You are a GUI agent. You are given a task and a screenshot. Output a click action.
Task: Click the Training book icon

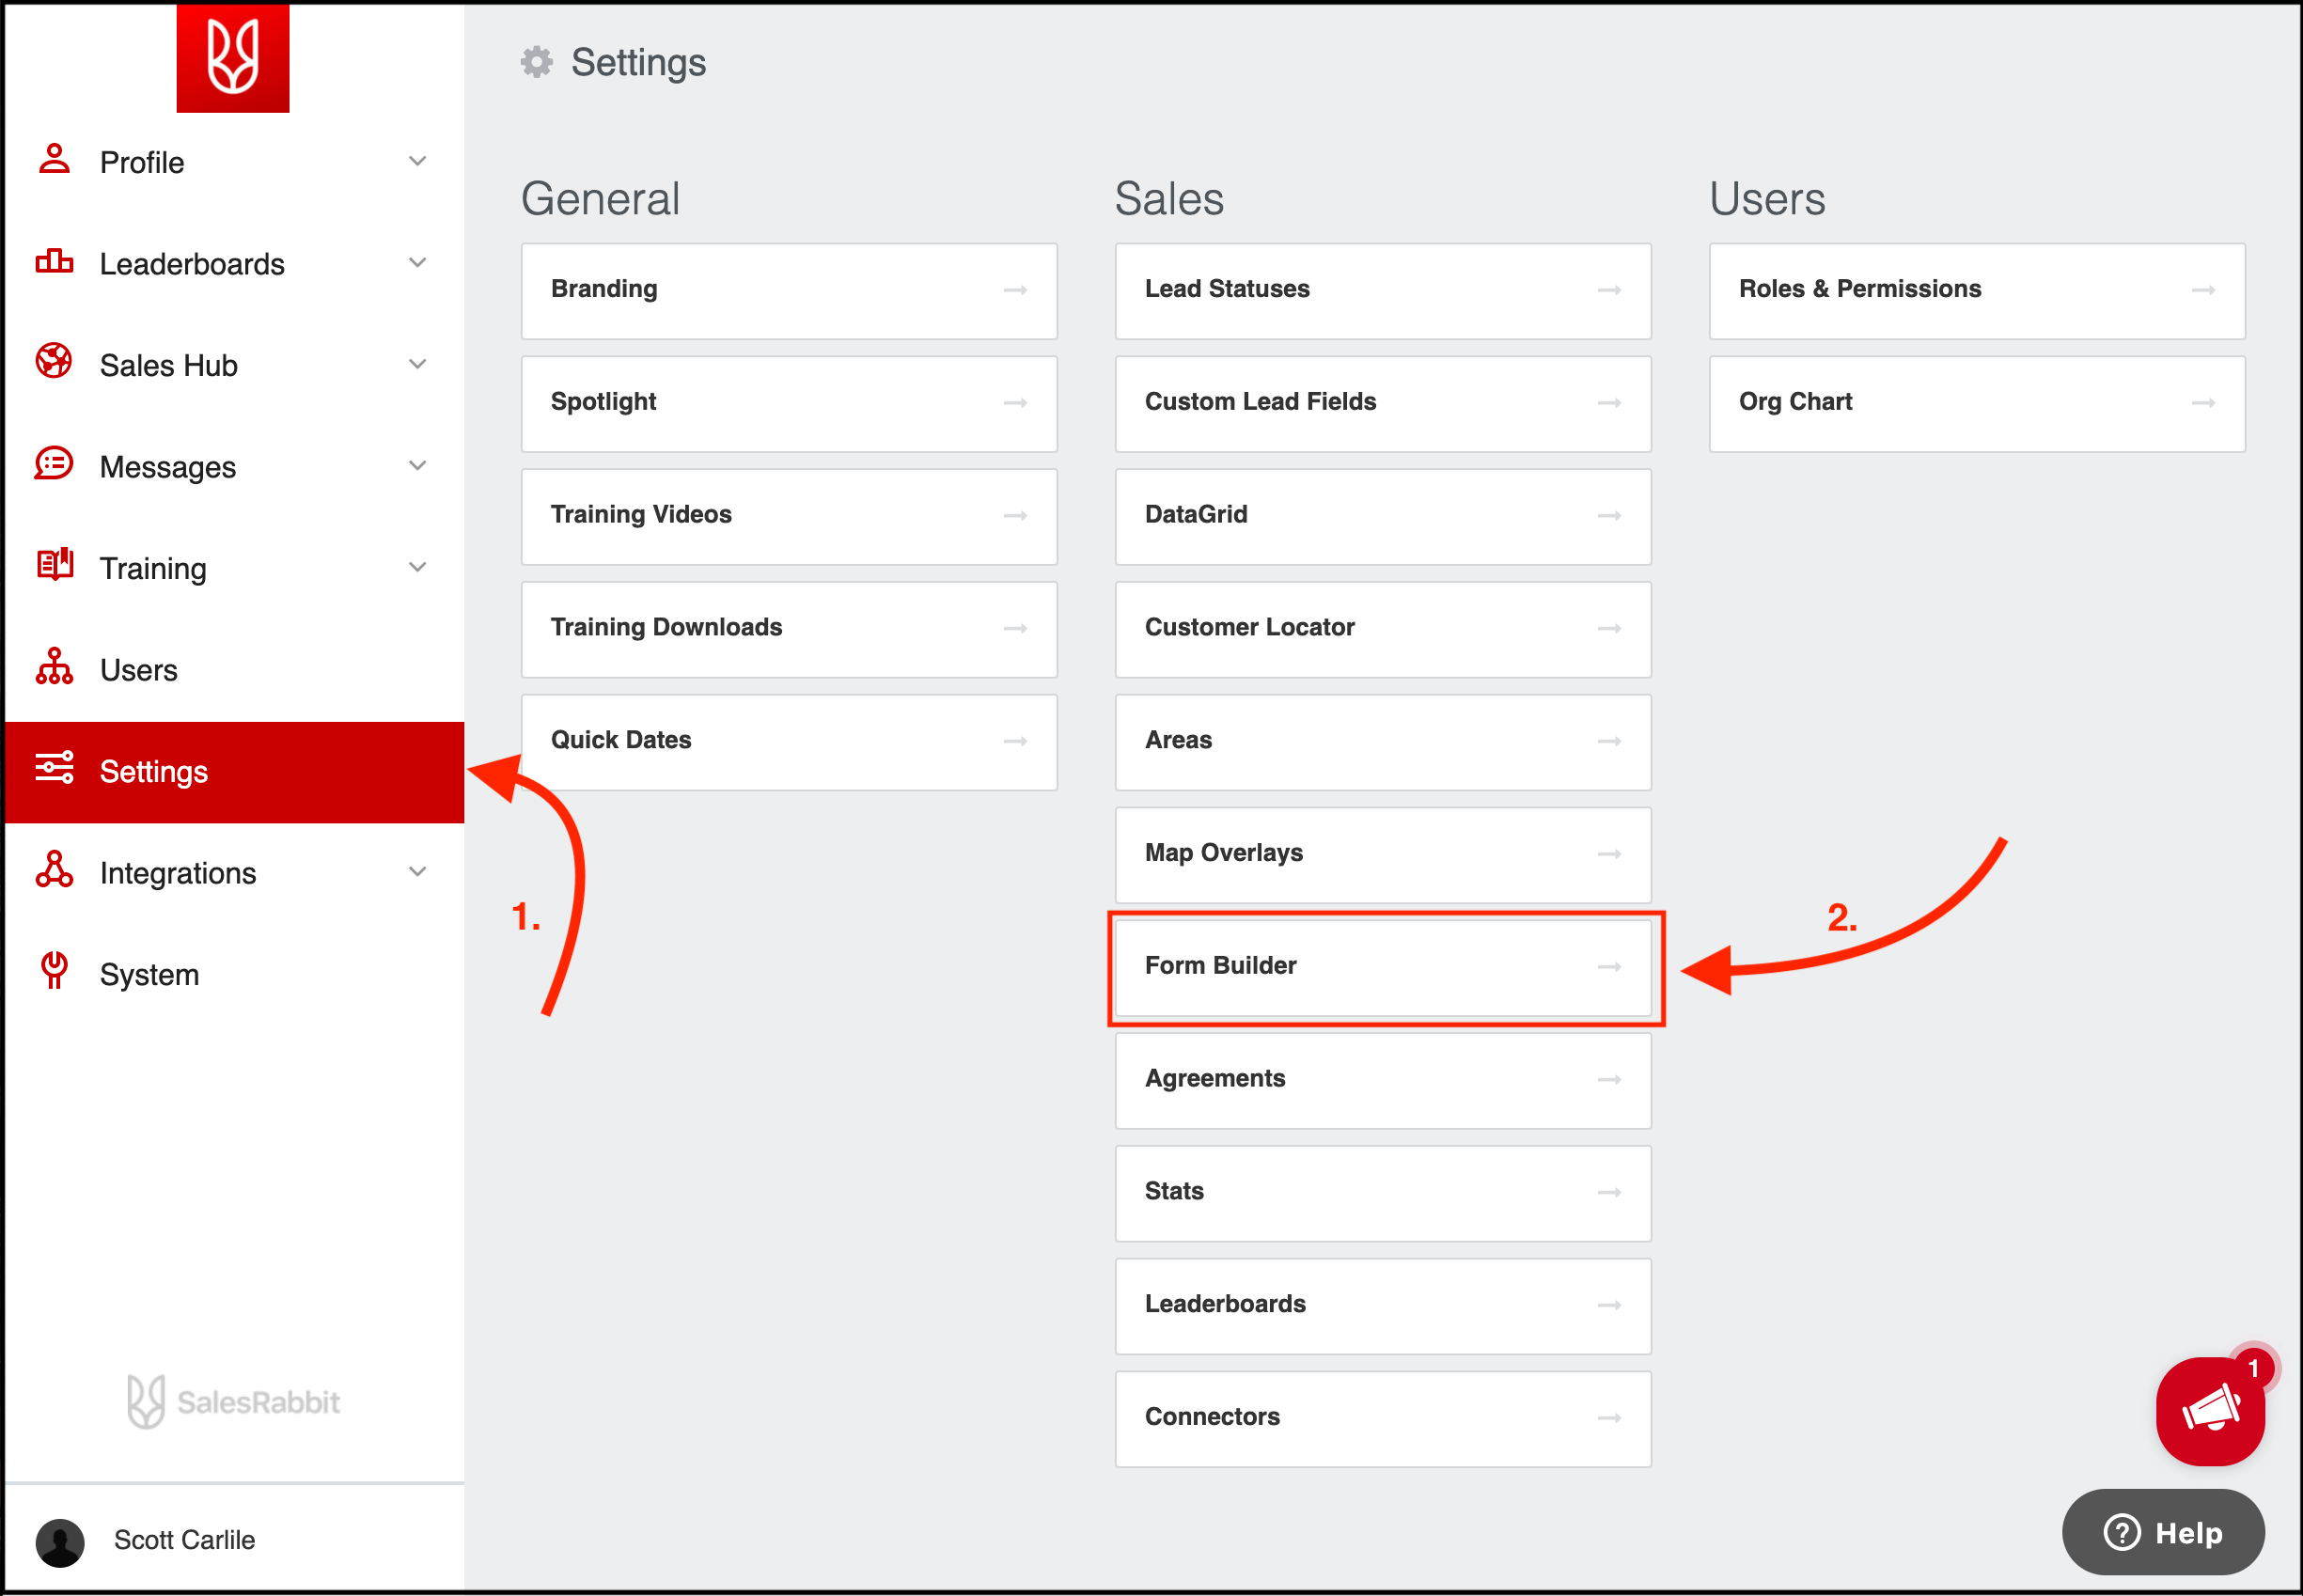[x=54, y=565]
